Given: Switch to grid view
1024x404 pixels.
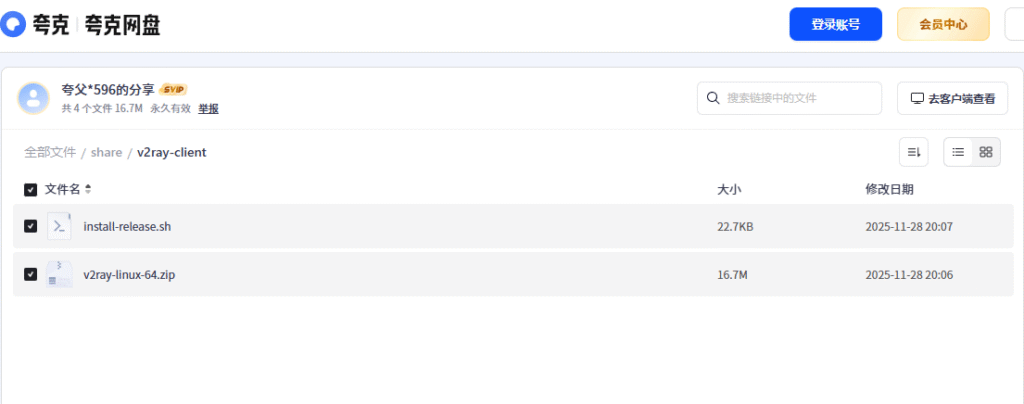Looking at the screenshot, I should 986,152.
